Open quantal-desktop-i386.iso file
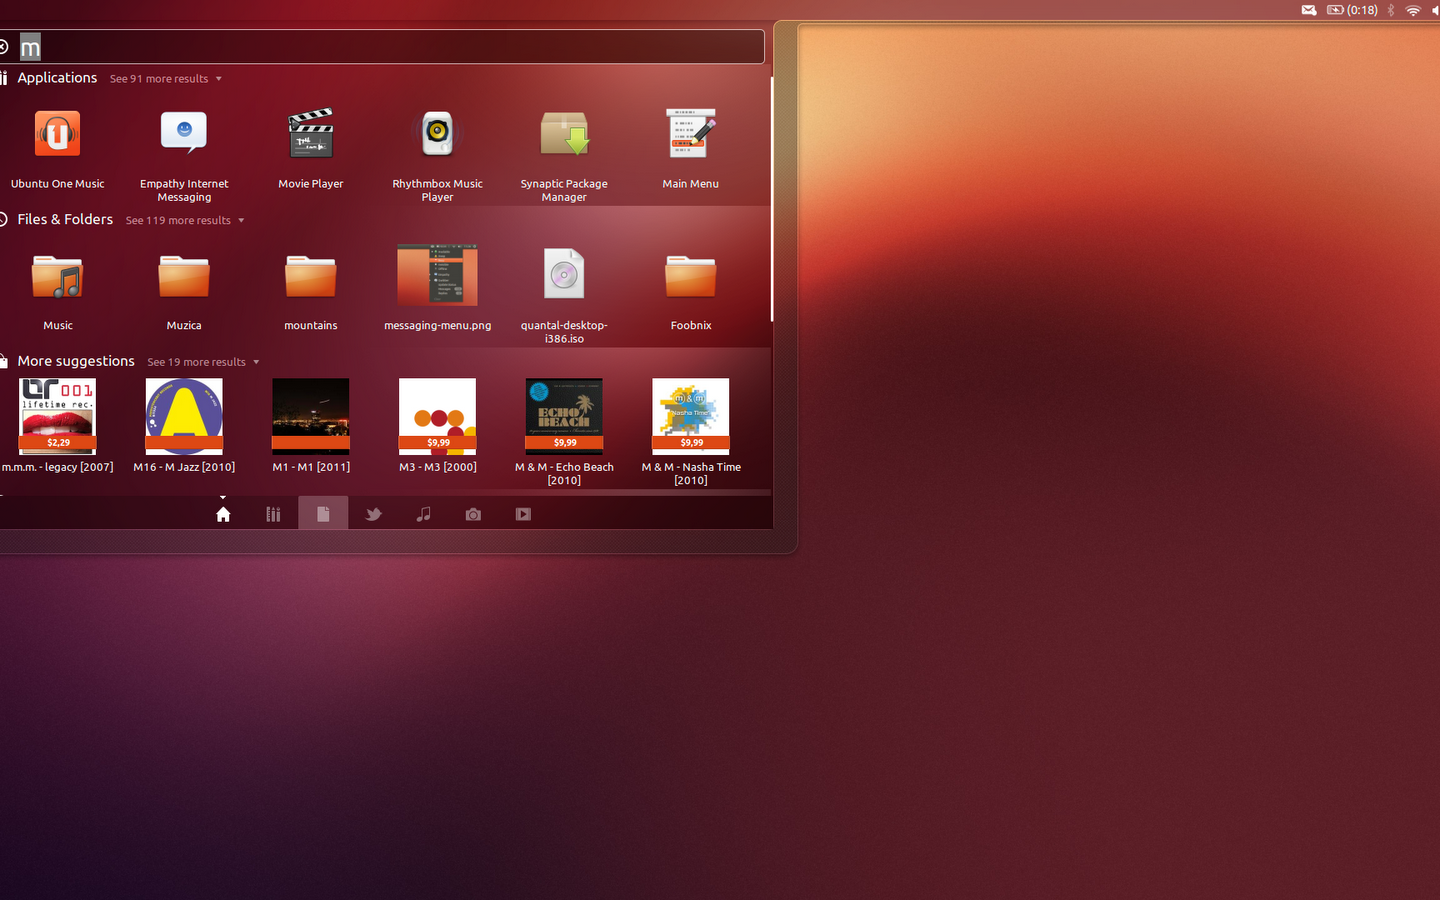This screenshot has width=1440, height=900. (564, 295)
